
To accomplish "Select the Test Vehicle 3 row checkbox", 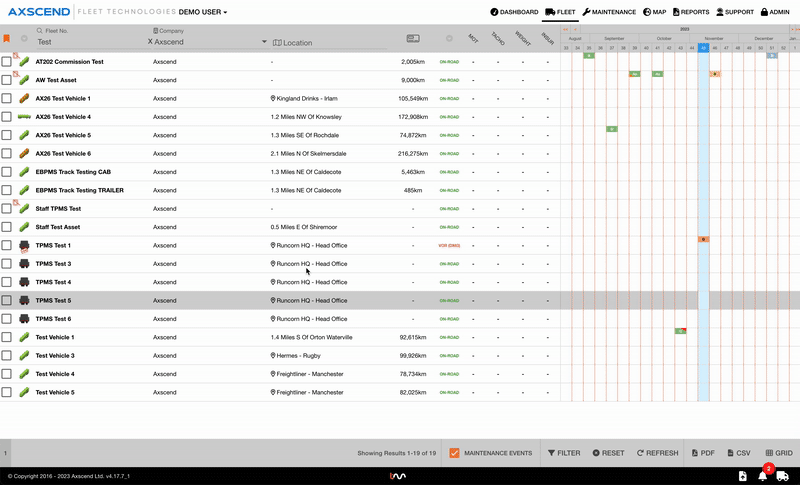I will click(7, 355).
